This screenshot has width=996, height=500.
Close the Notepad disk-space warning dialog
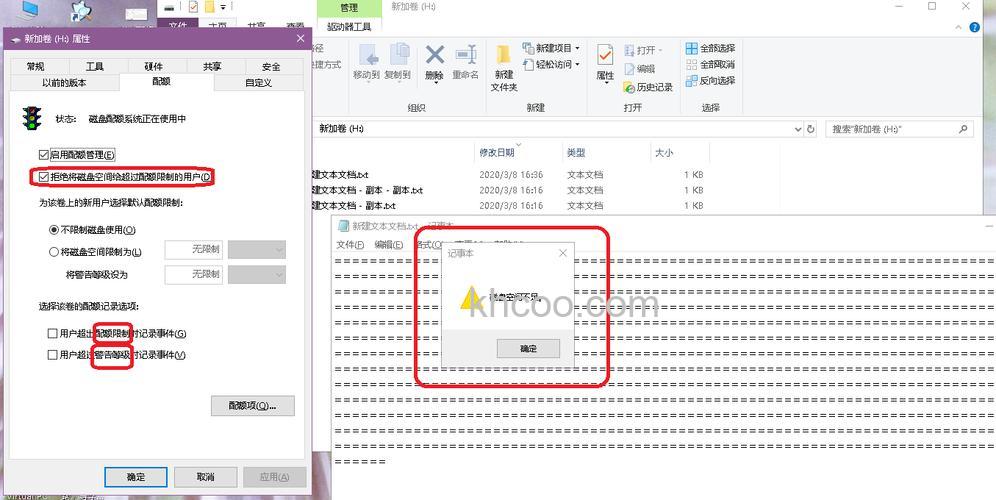(x=563, y=253)
